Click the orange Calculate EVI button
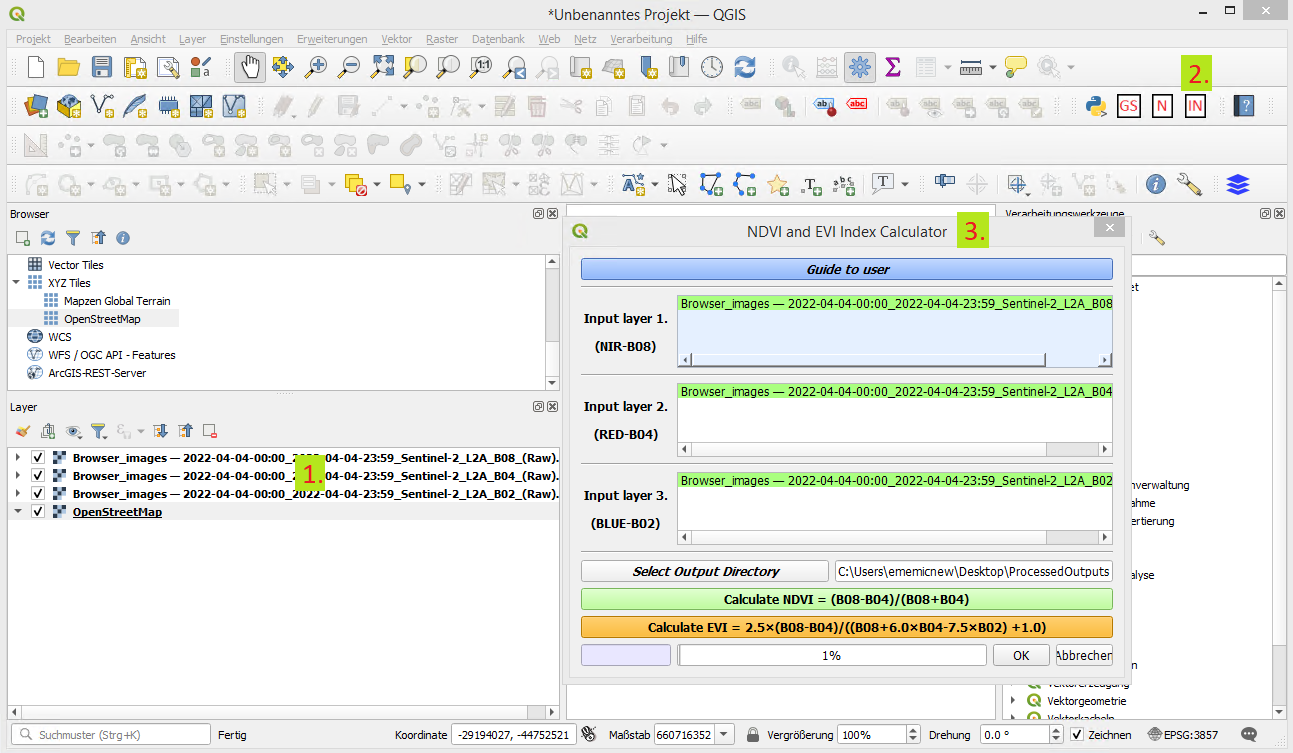Image resolution: width=1293 pixels, height=753 pixels. click(847, 627)
